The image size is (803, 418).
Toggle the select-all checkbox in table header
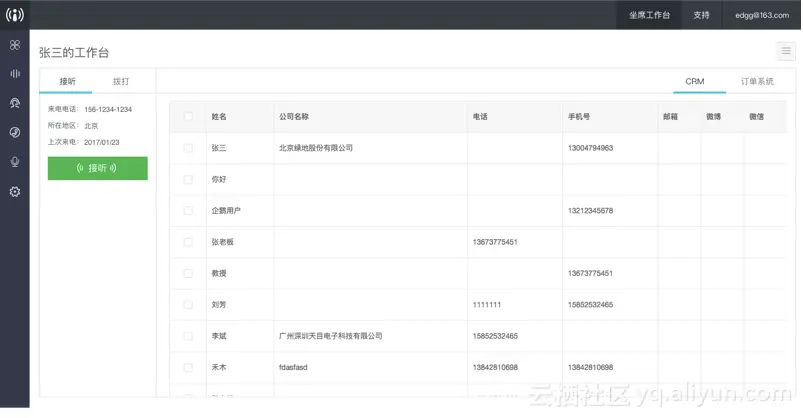point(188,117)
